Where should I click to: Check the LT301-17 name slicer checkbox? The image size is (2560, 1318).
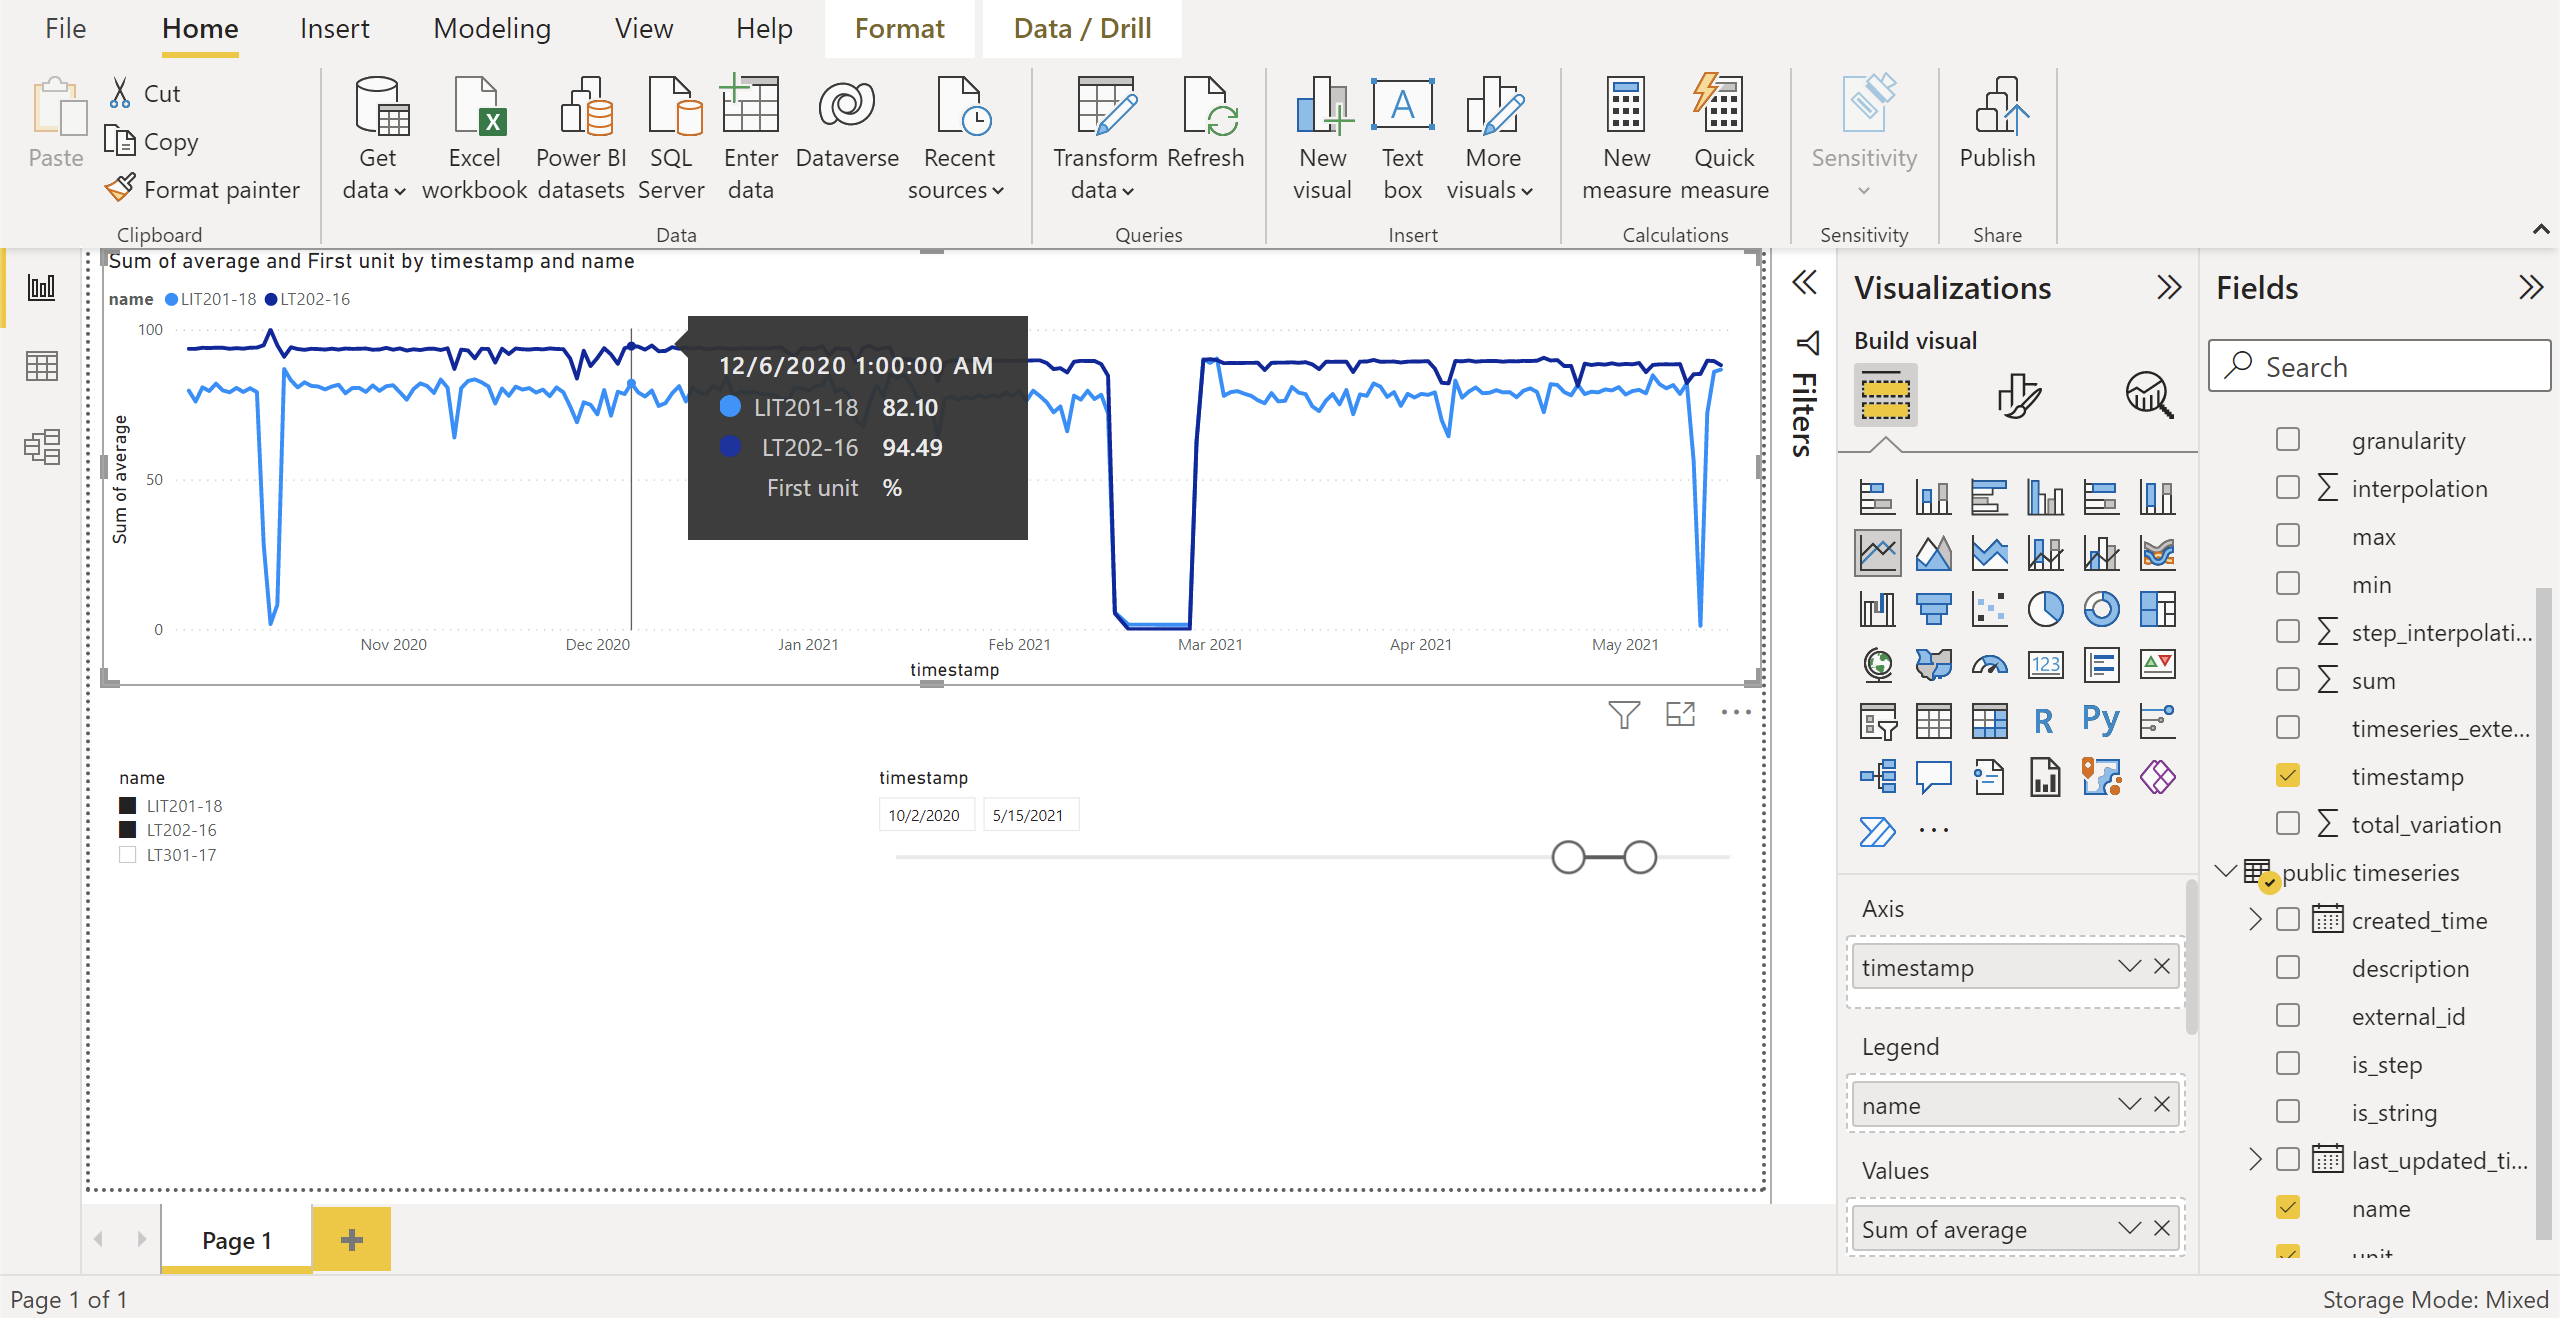coord(128,855)
